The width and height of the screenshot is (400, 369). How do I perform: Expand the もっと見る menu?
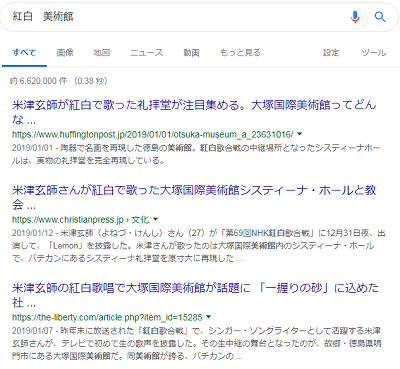pos(240,52)
